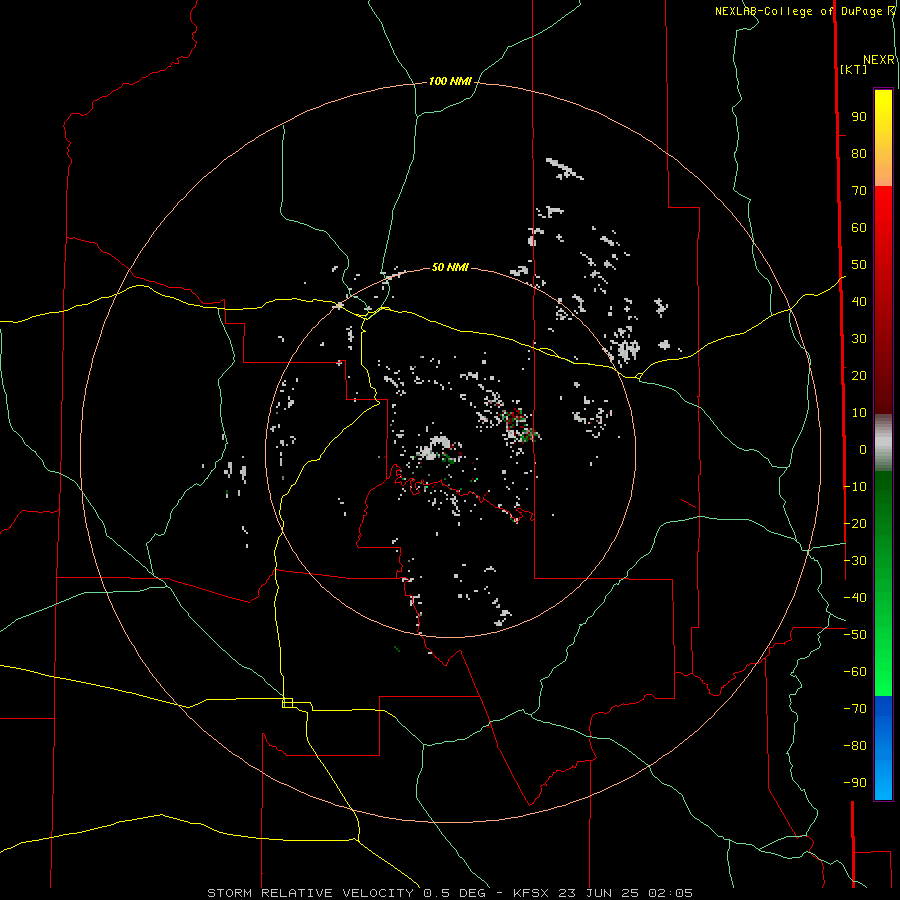Image resolution: width=900 pixels, height=900 pixels.
Task: Click the "70" scale value
Action: [859, 191]
